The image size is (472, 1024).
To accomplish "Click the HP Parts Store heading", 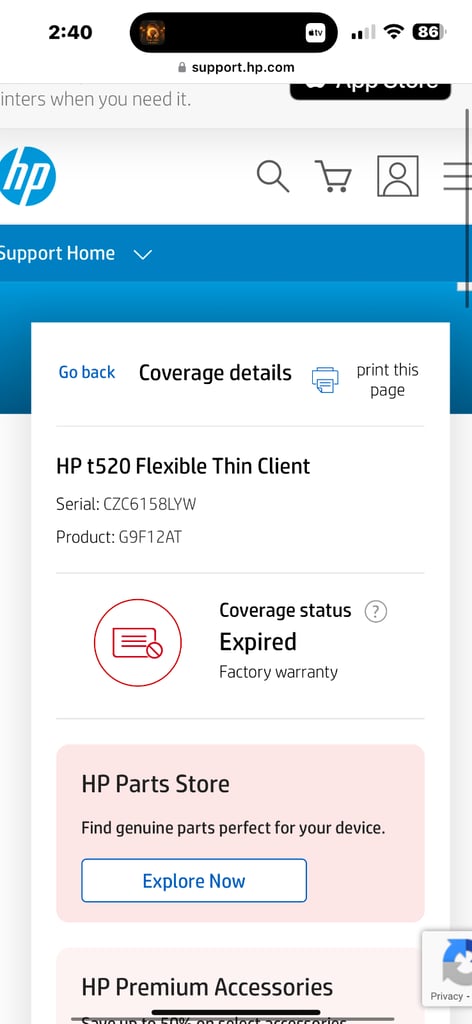I will [x=155, y=784].
